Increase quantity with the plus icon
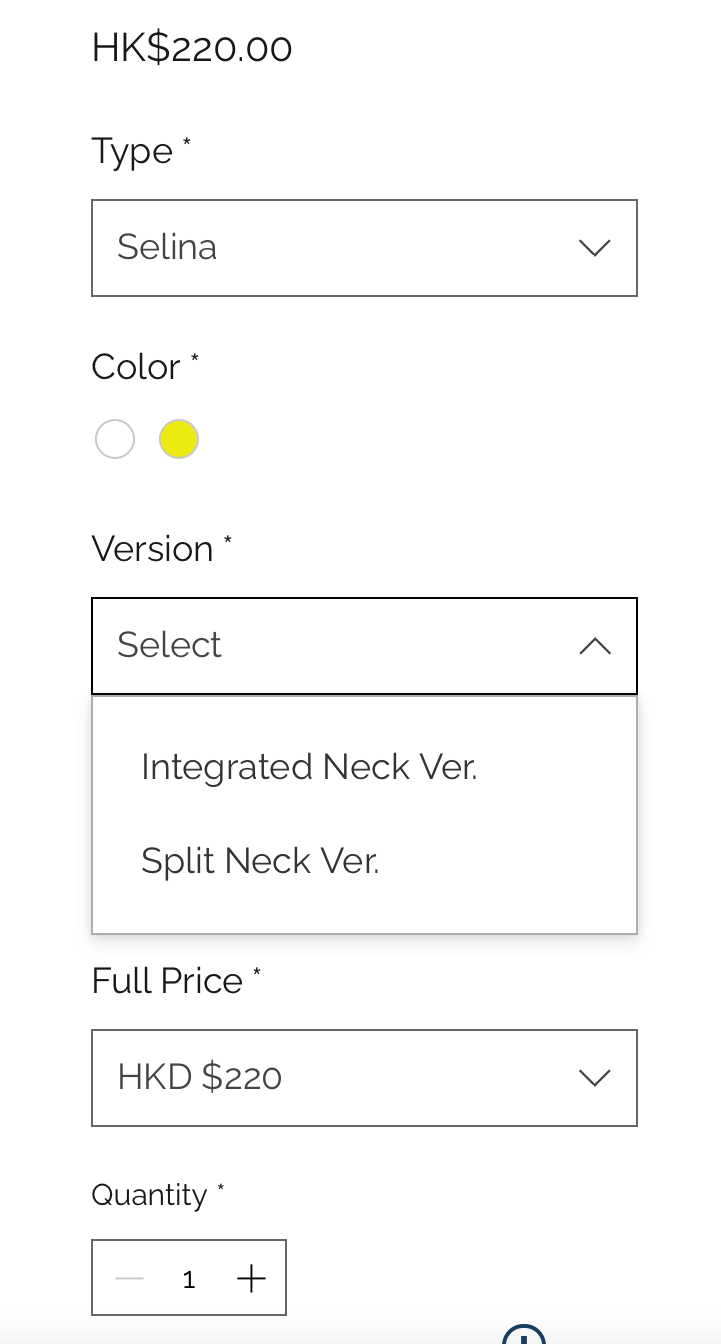The height and width of the screenshot is (1344, 721). click(251, 1278)
